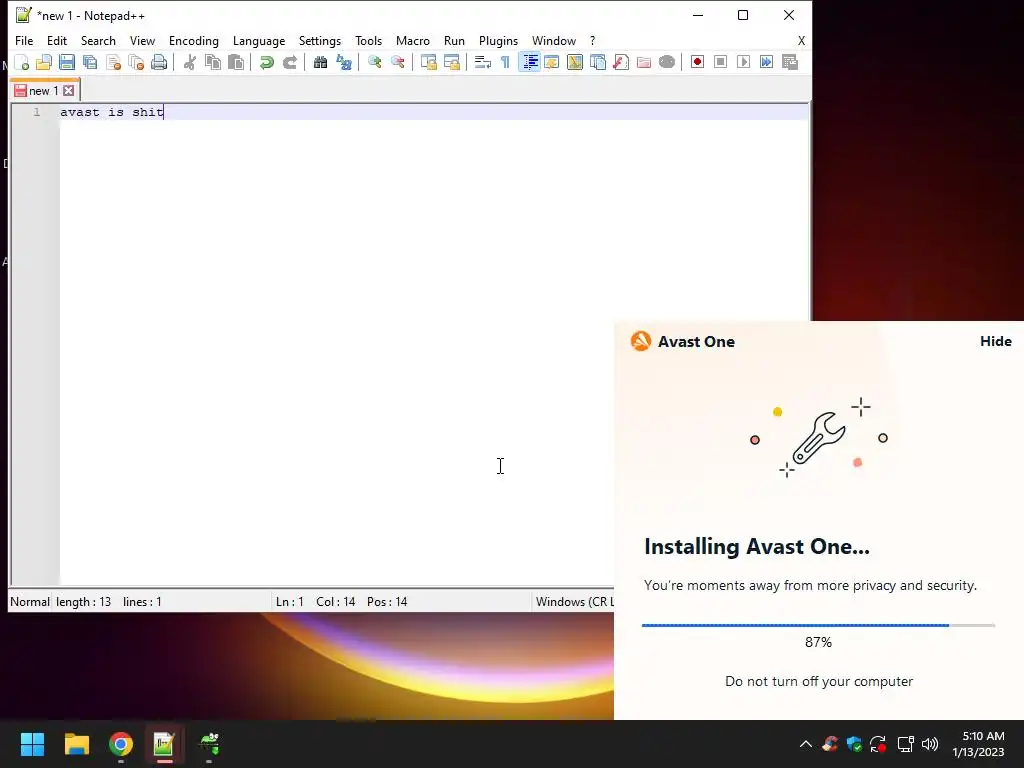The width and height of the screenshot is (1024, 768).
Task: Open the Window menu
Action: pos(554,40)
